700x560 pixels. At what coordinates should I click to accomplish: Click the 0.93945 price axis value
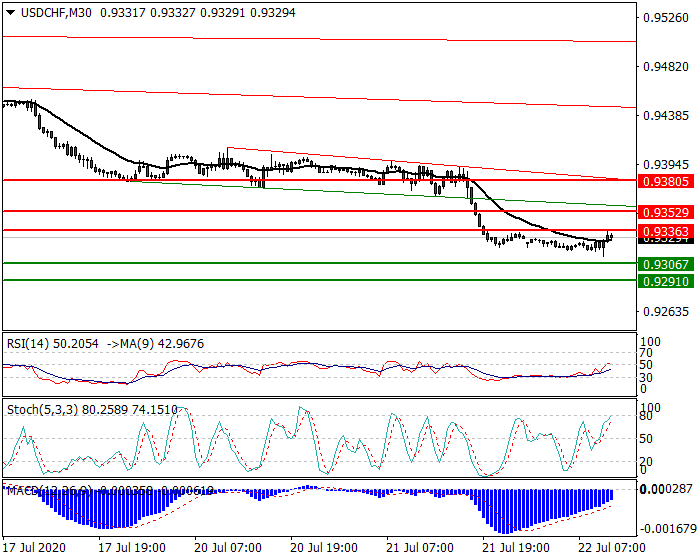pos(666,165)
